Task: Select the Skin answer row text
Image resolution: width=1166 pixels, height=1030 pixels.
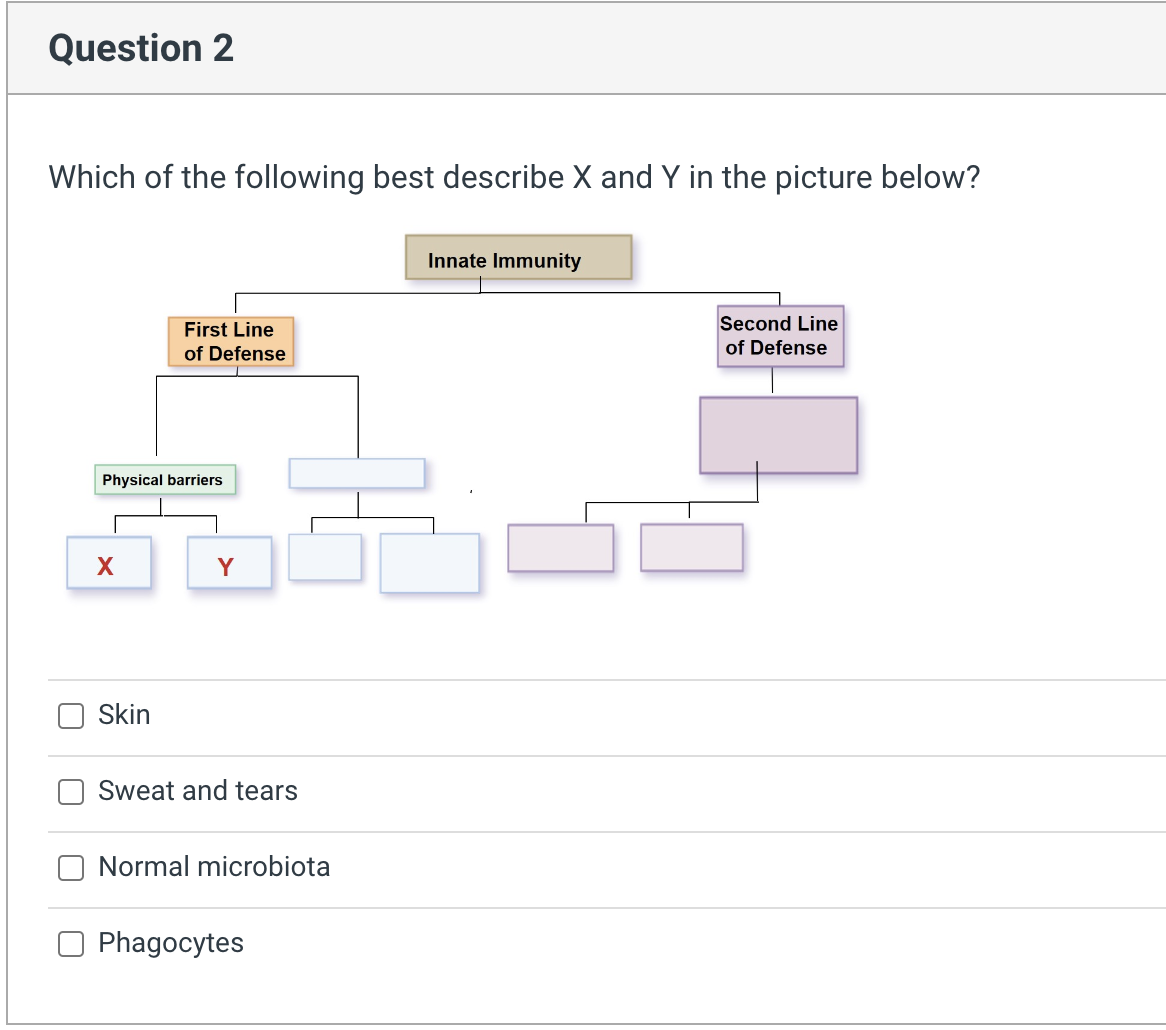Action: 124,714
